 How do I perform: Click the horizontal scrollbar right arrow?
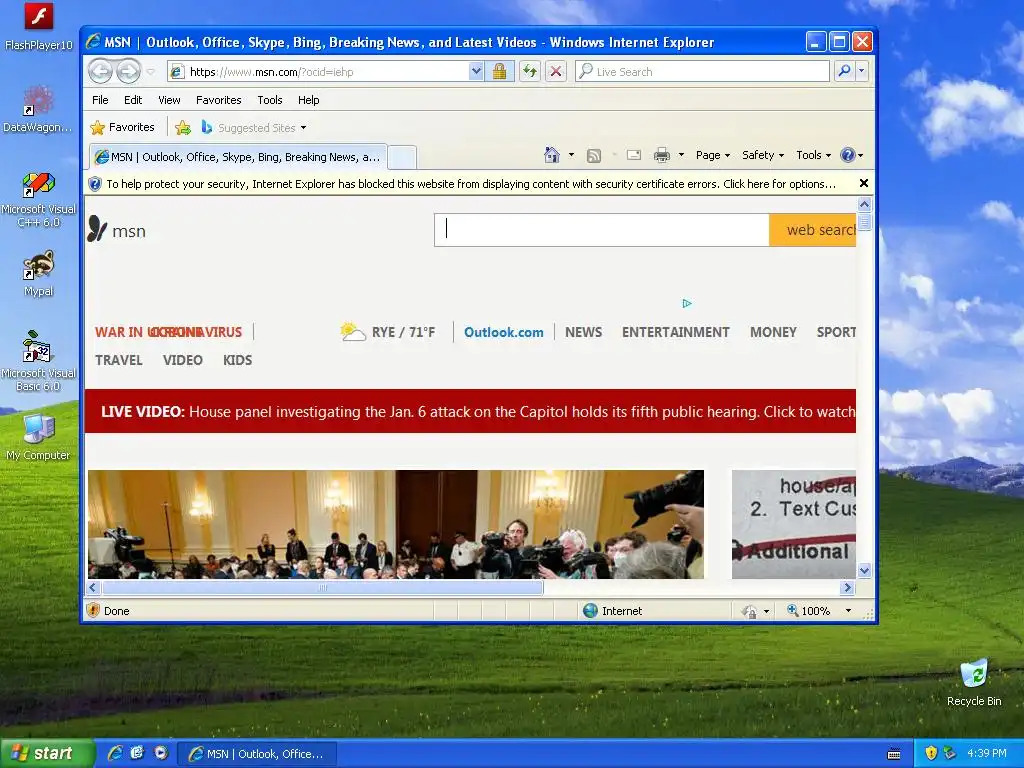[848, 587]
